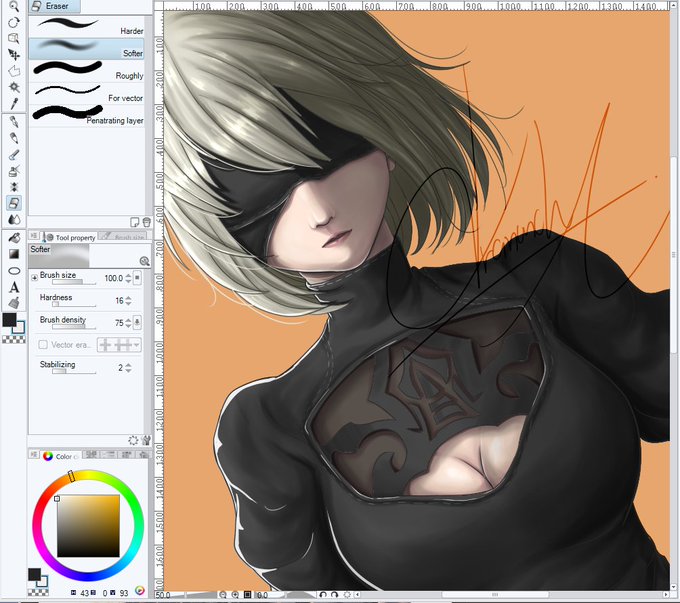Select the Harder eraser sub tool
680x603 pixels.
(87, 26)
